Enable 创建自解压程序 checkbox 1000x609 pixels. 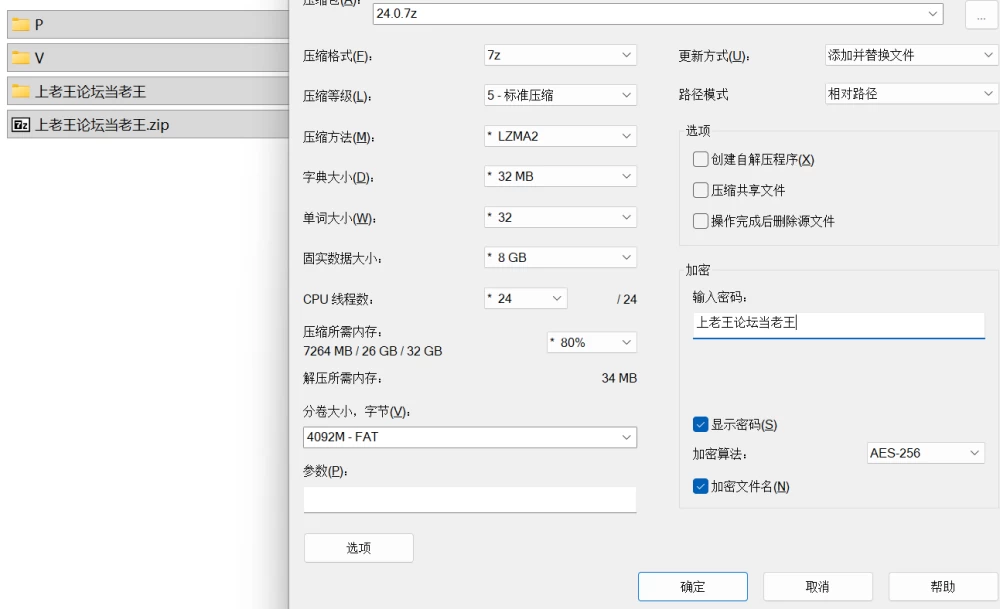pos(700,159)
